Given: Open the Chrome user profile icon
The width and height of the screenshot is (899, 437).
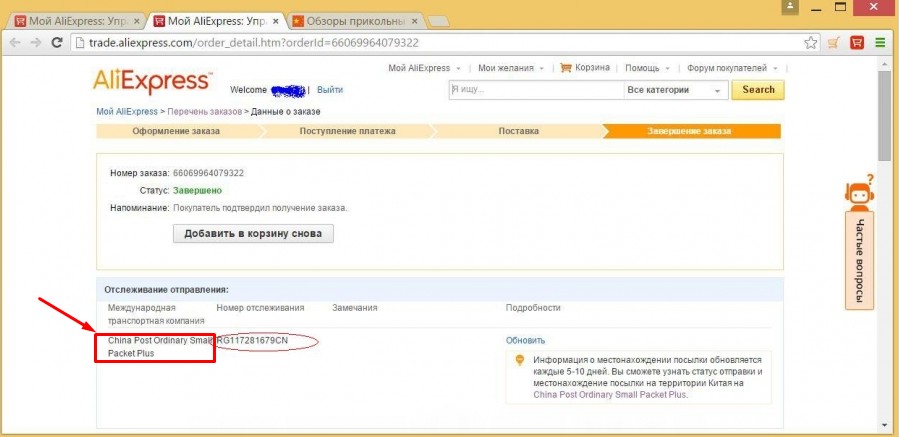Looking at the screenshot, I should 791,6.
